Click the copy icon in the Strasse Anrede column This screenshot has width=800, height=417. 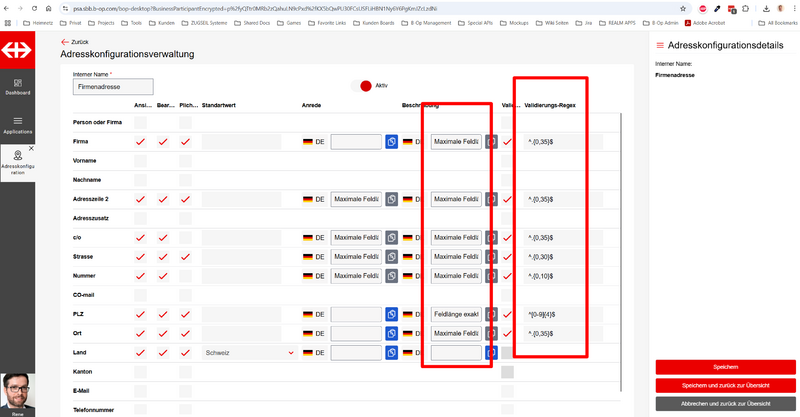point(392,256)
